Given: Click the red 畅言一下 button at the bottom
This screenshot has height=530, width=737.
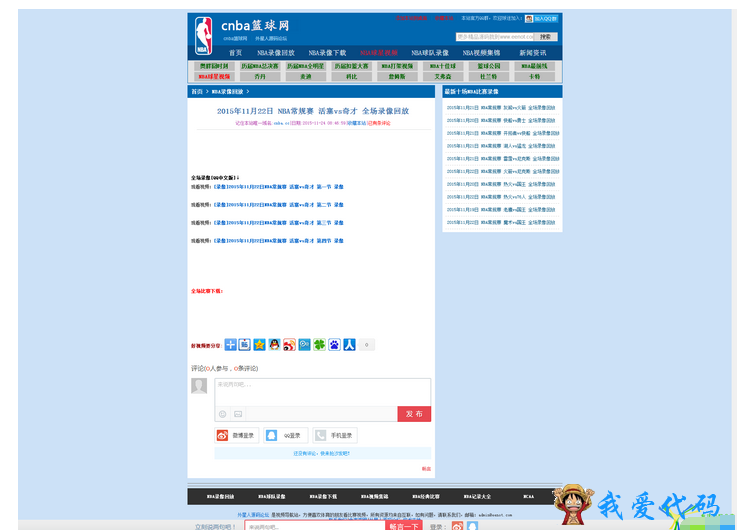Looking at the screenshot, I should [x=404, y=526].
